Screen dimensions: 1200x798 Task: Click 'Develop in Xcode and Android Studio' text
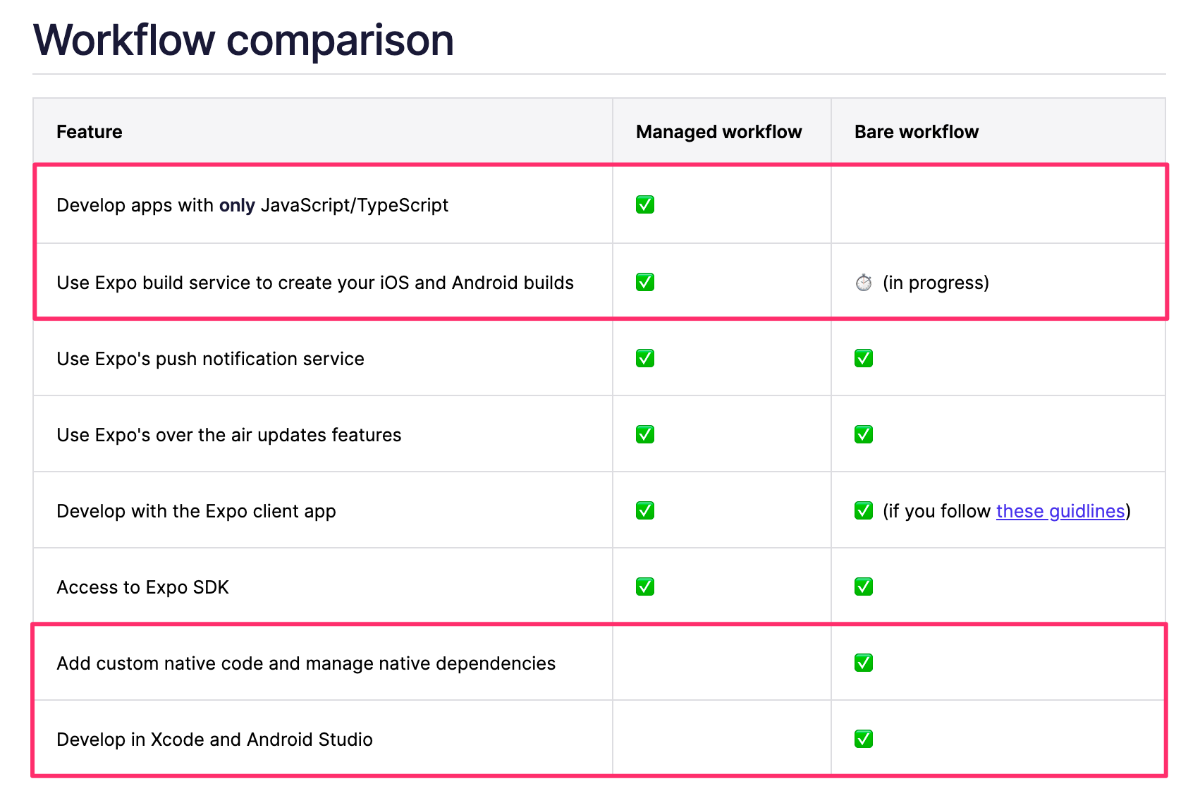click(215, 740)
